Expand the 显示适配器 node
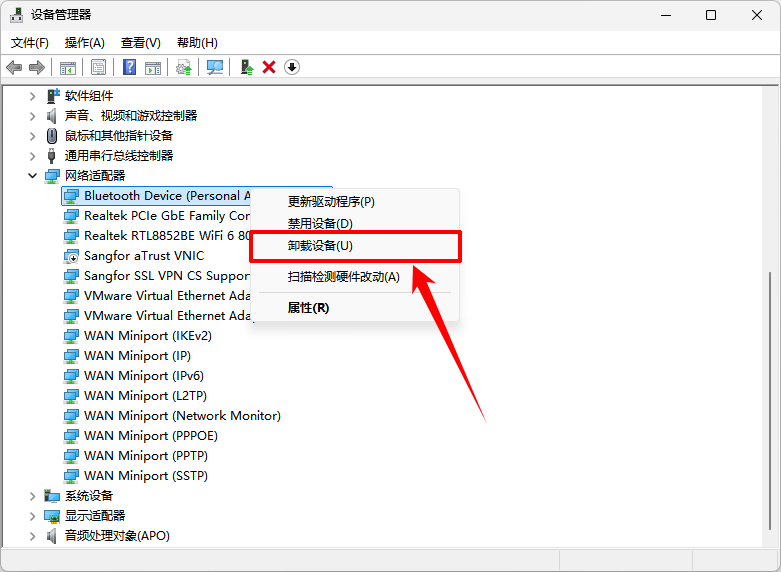The width and height of the screenshot is (781, 572). click(33, 516)
